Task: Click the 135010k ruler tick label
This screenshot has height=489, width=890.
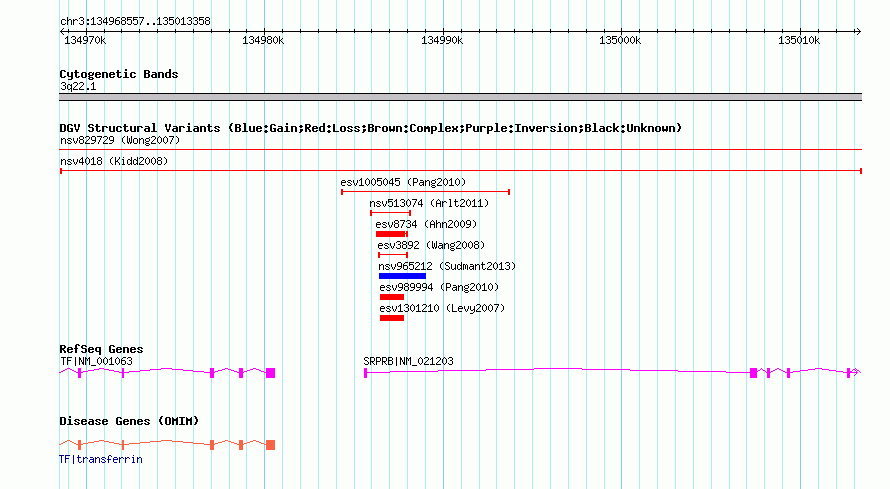Action: pyautogui.click(x=799, y=41)
